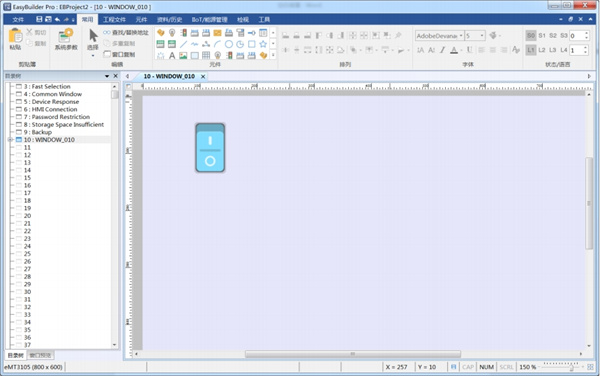Switch to language L4
600x376 pixels.
pos(564,50)
